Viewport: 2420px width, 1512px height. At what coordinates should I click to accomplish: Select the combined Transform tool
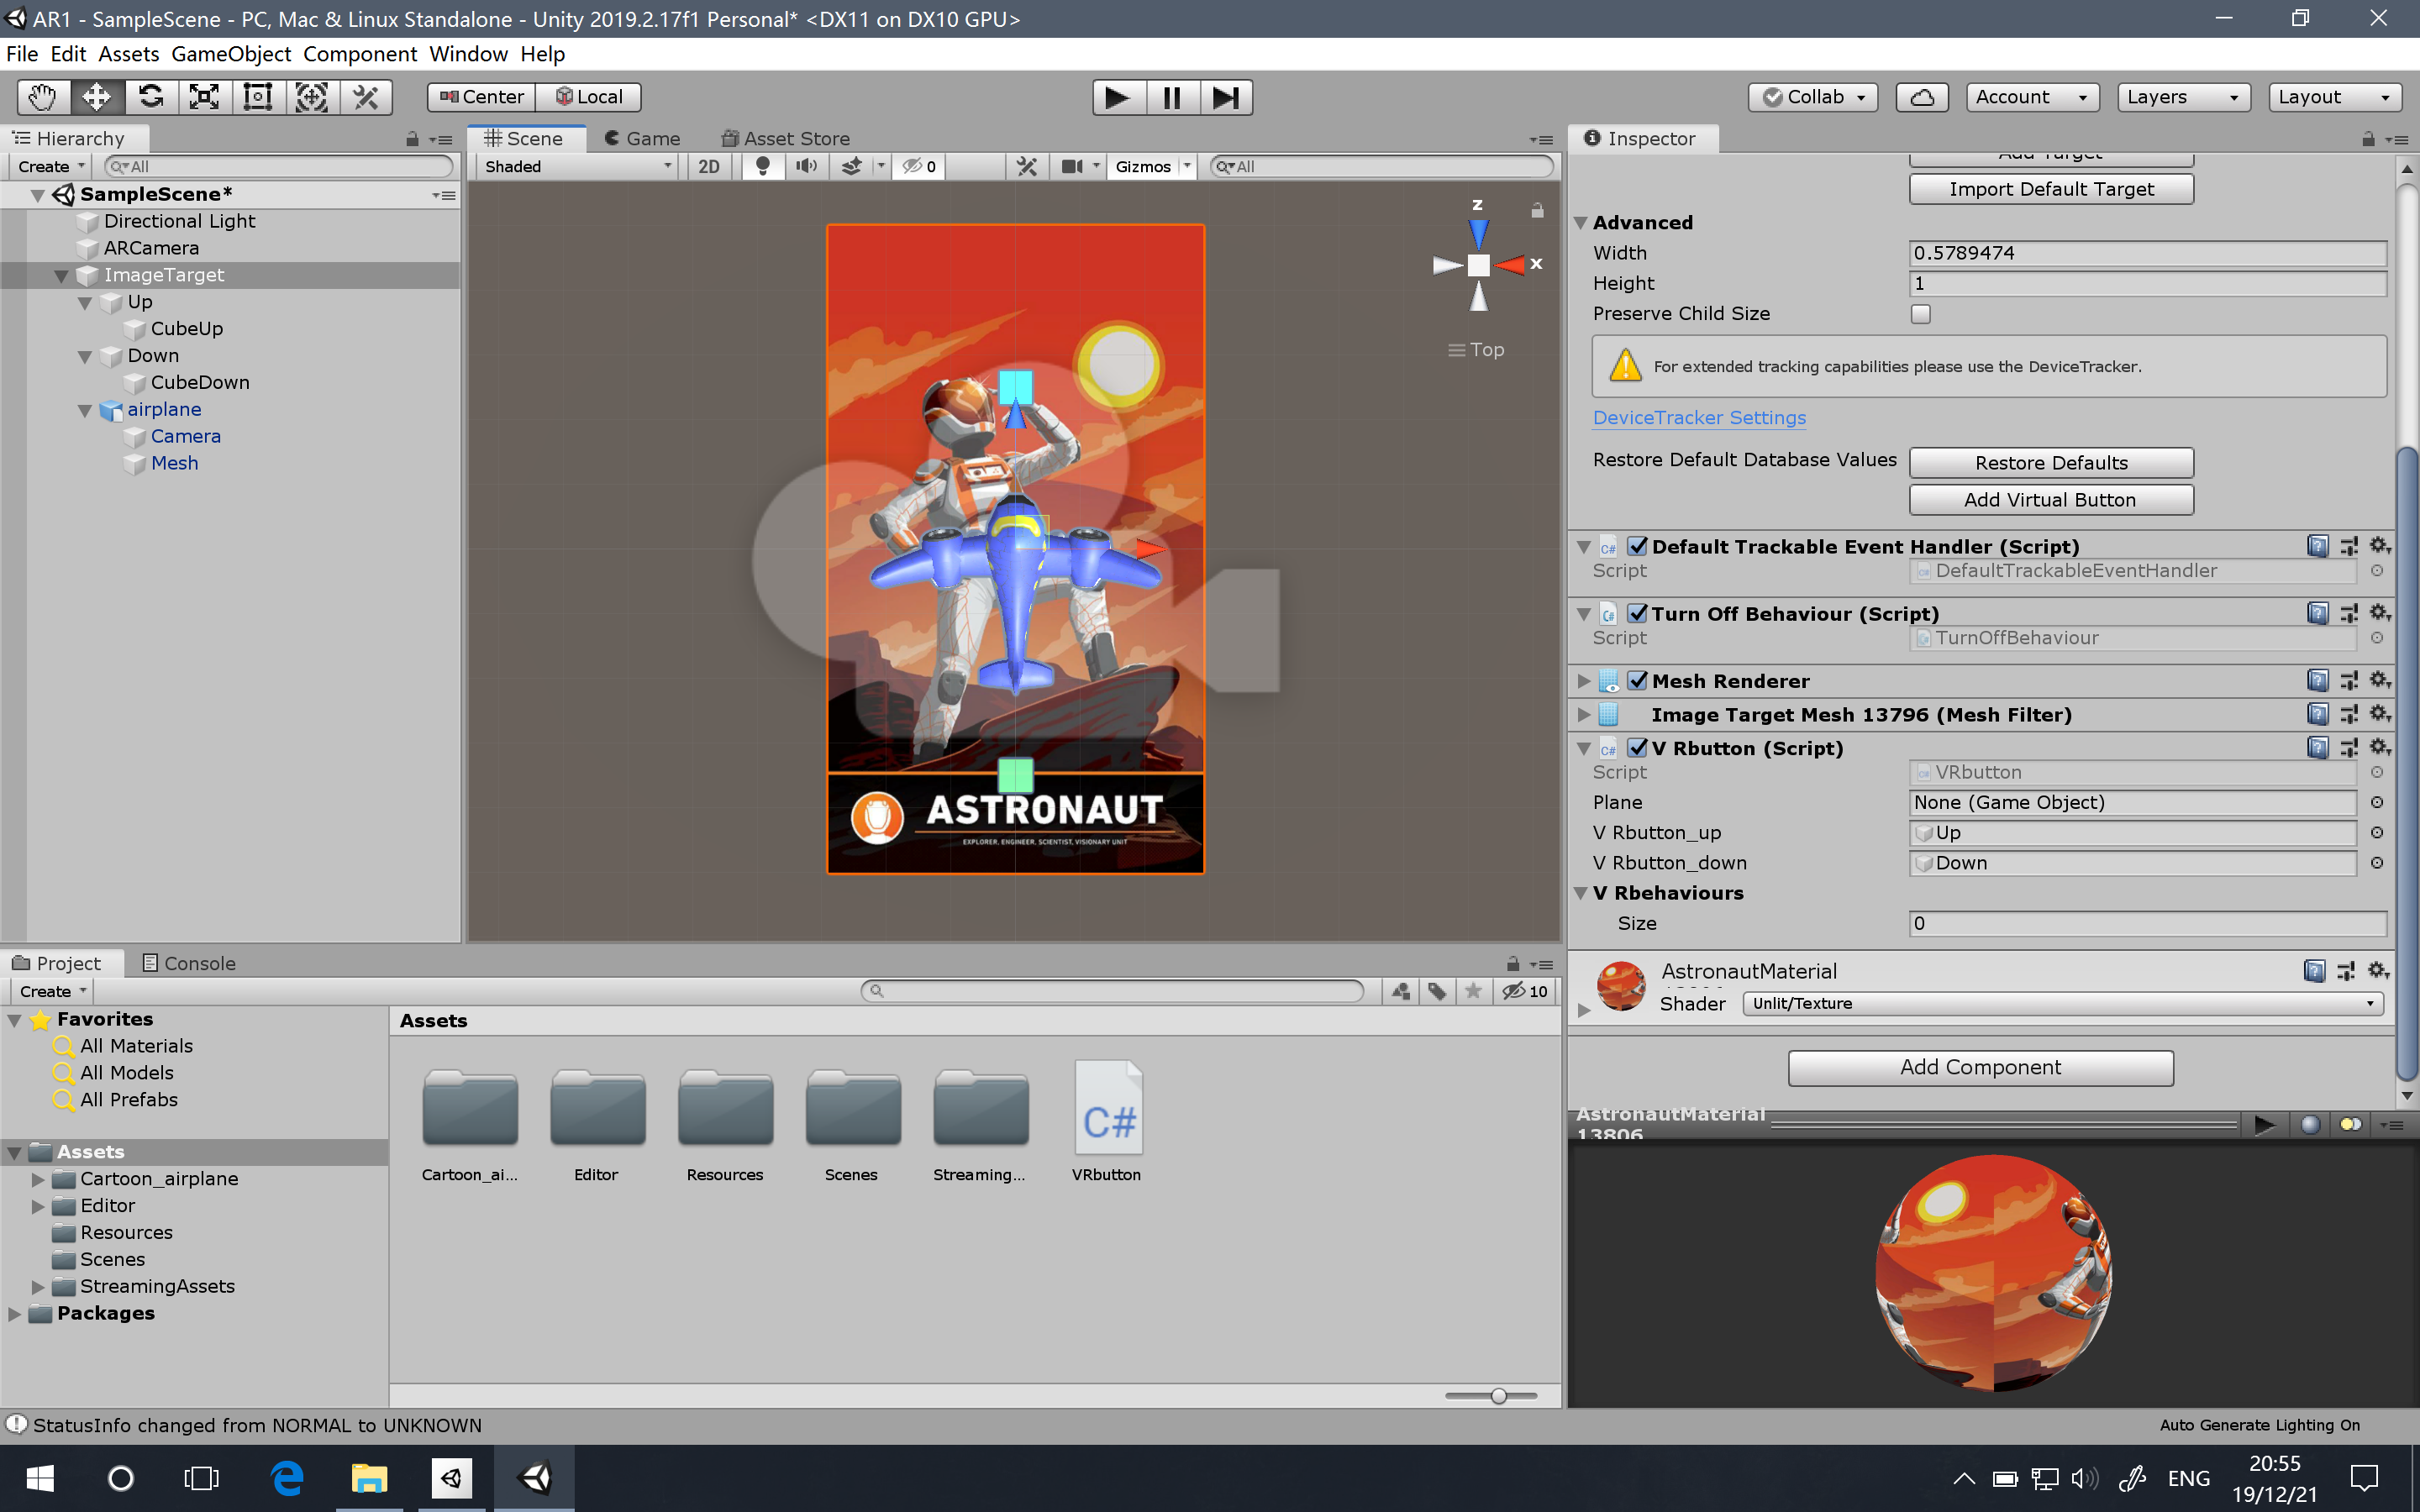(312, 97)
